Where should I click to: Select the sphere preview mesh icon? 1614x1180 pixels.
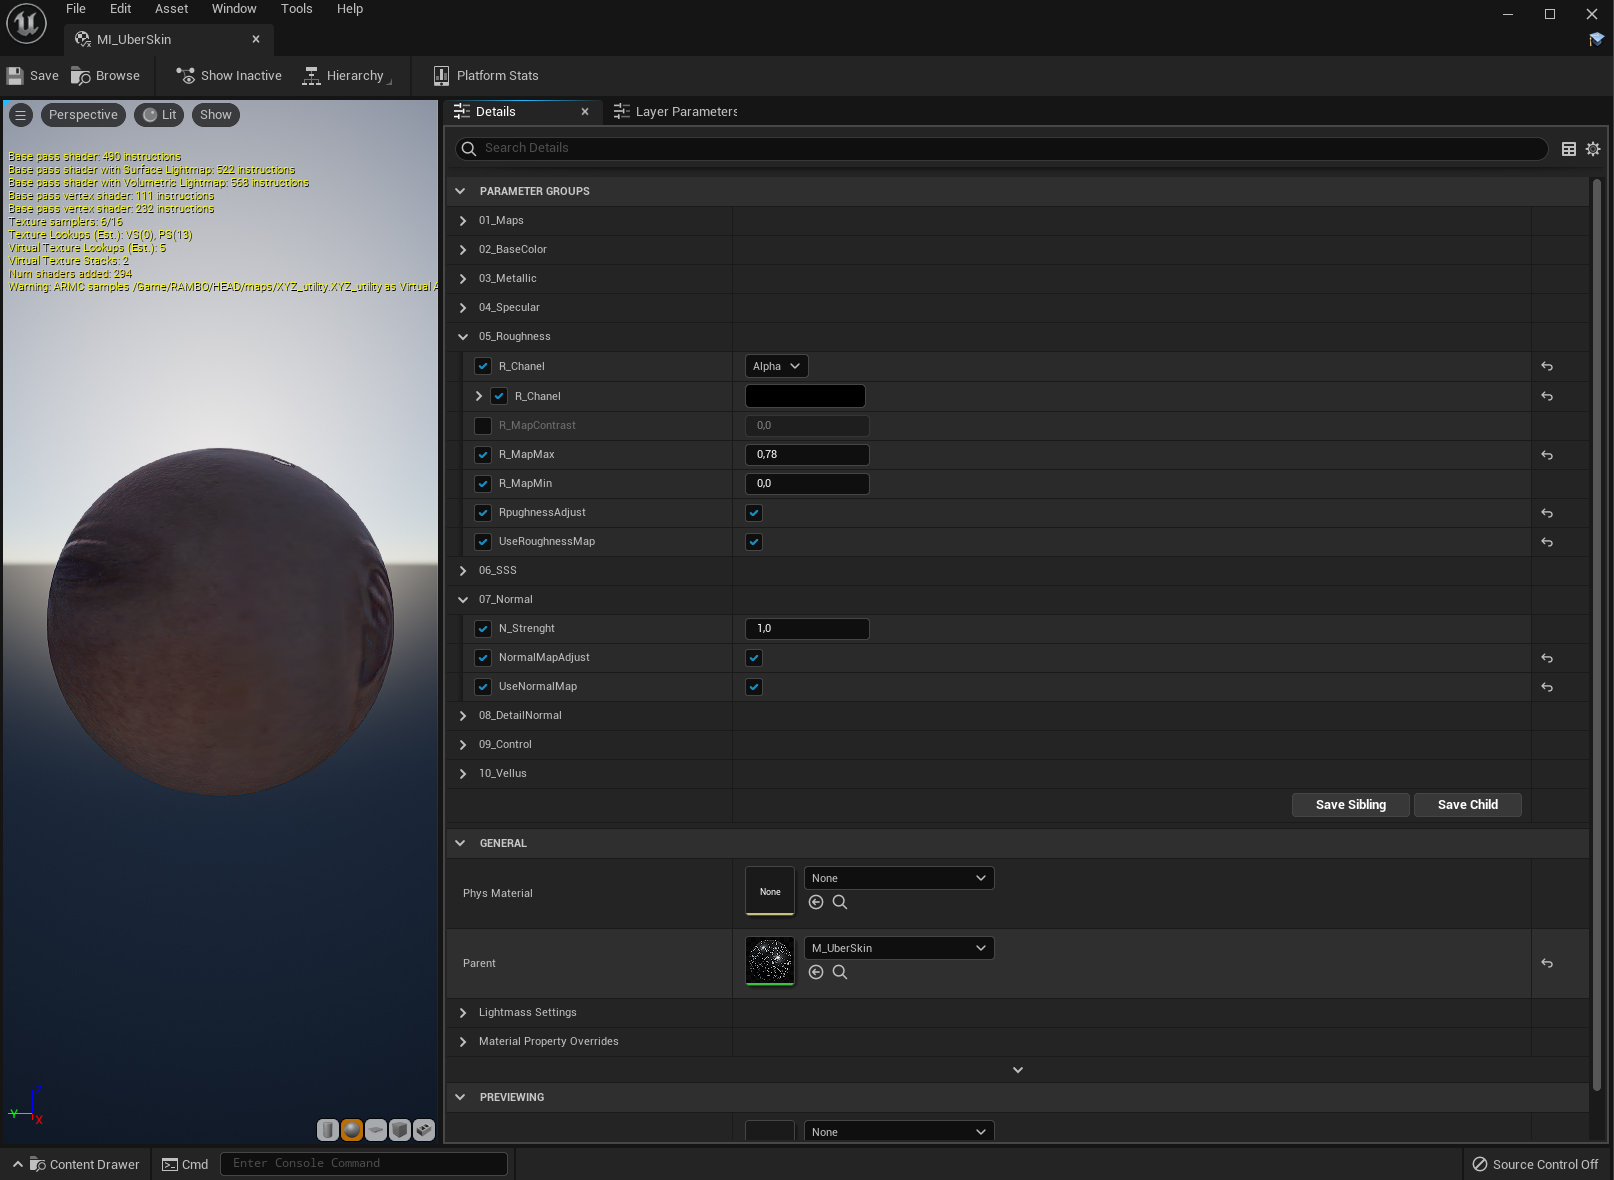(352, 1130)
